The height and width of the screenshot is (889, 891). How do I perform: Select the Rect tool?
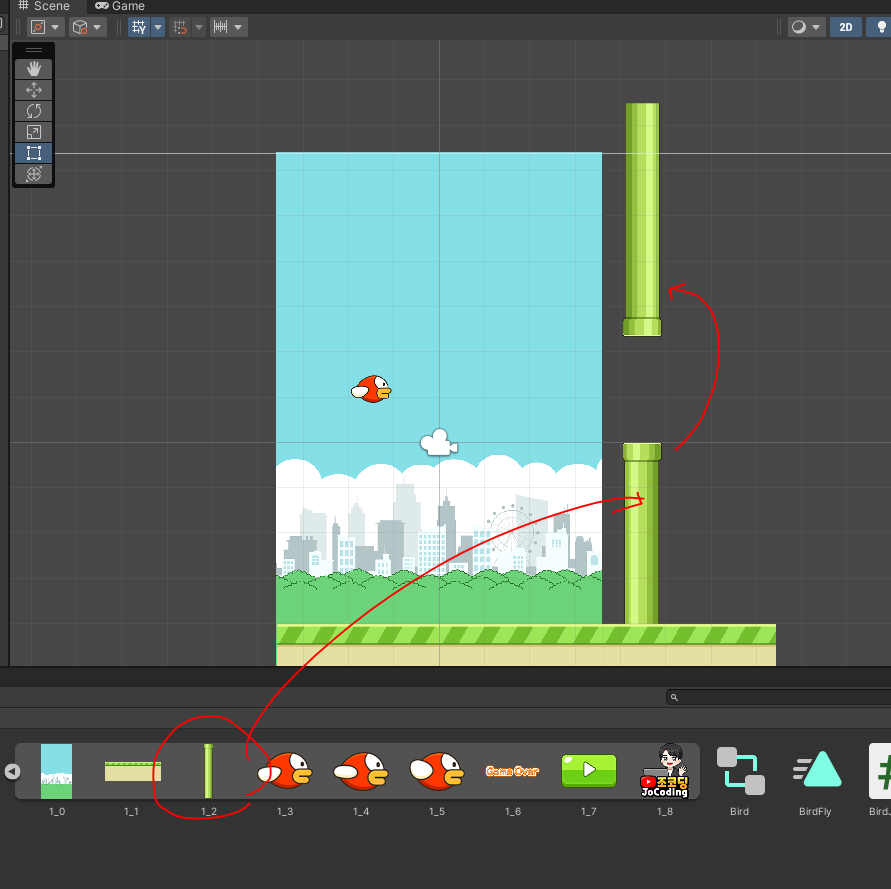click(x=34, y=153)
